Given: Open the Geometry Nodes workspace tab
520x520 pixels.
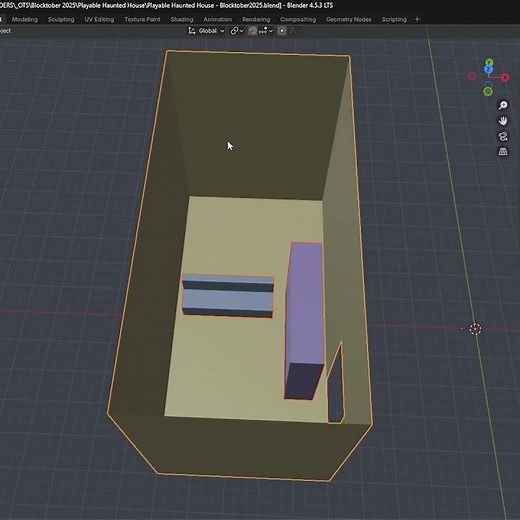Looking at the screenshot, I should [349, 19].
